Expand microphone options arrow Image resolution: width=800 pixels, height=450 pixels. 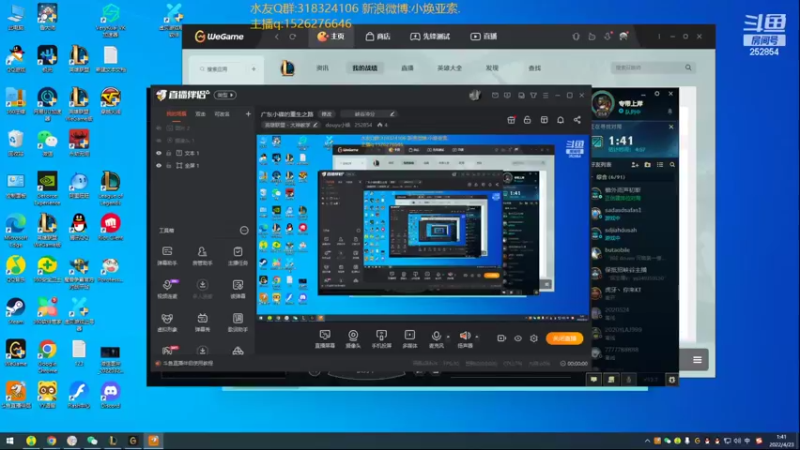tap(448, 337)
